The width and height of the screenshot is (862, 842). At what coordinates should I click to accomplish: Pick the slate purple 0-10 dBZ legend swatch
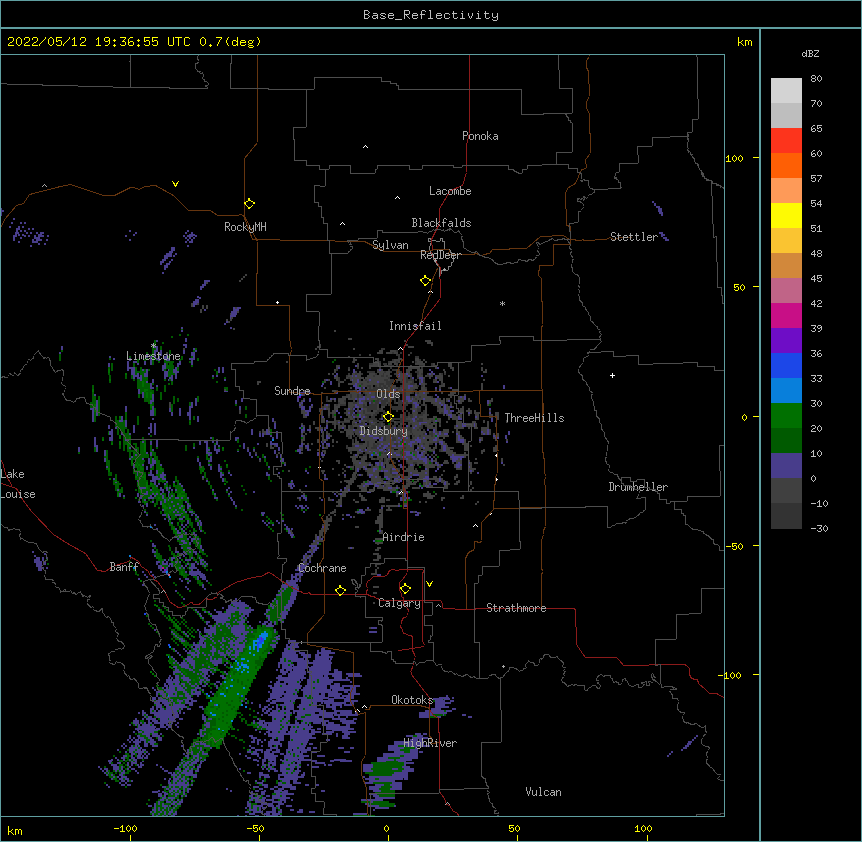786,466
